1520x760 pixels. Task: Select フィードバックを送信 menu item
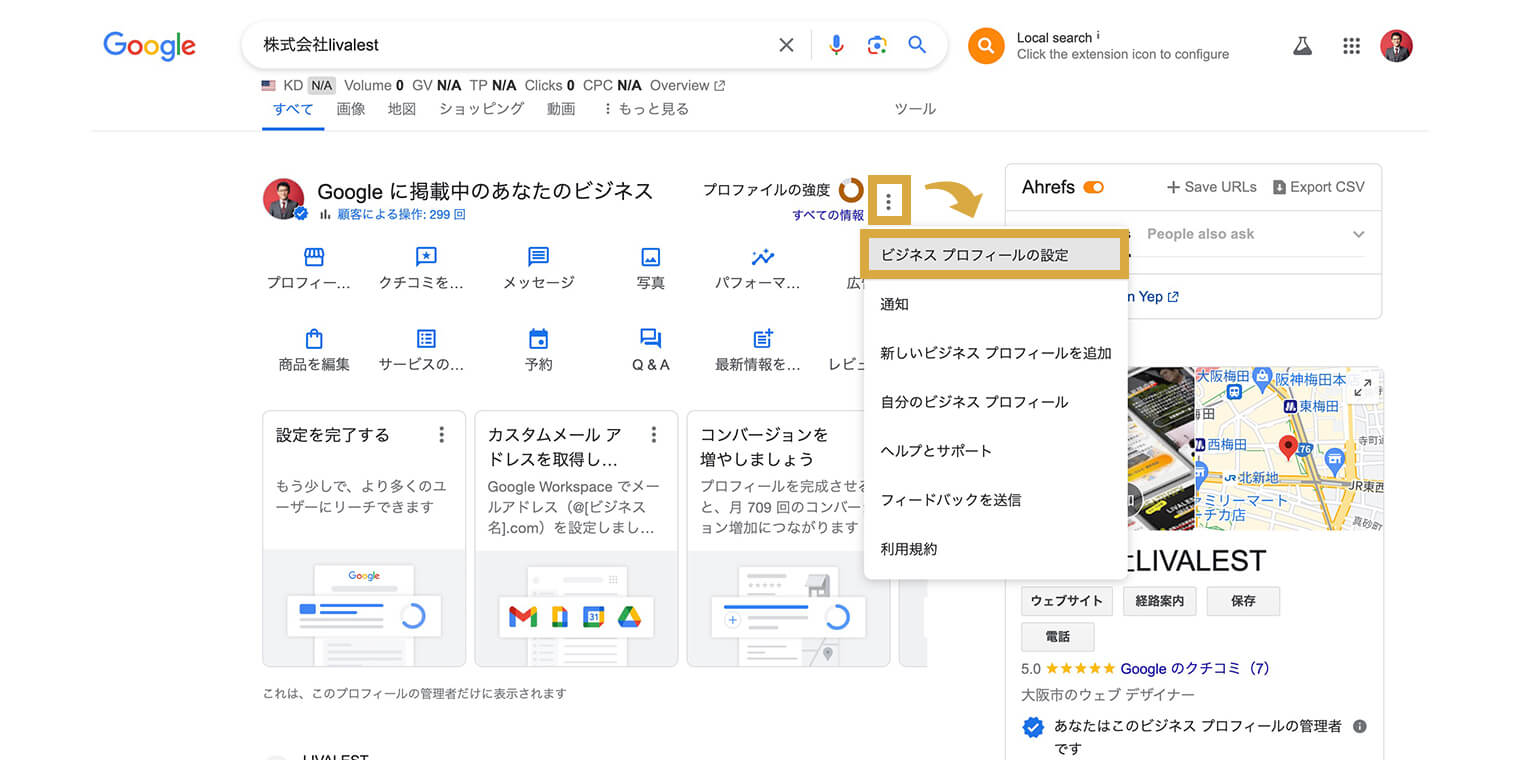[x=996, y=500]
